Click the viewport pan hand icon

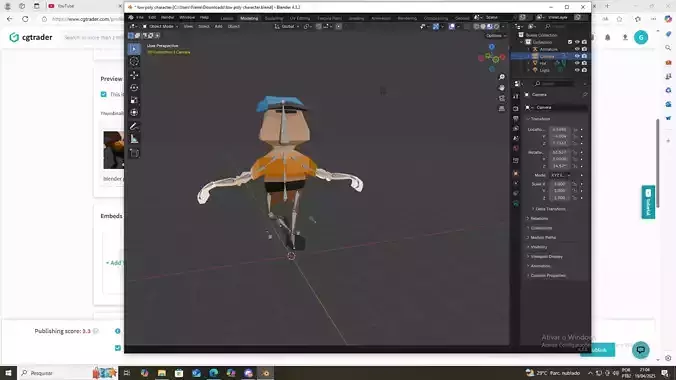point(501,88)
